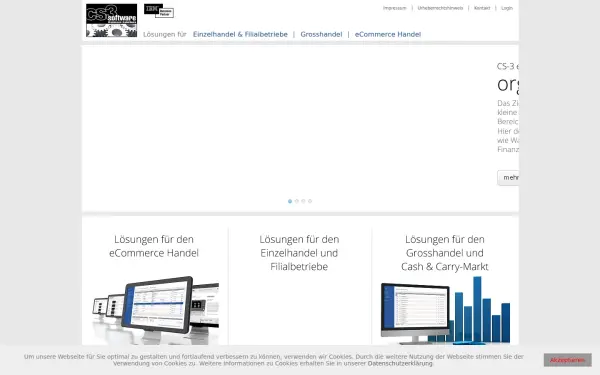Select the fourth slider pagination dot
The width and height of the screenshot is (600, 375).
[x=310, y=201]
